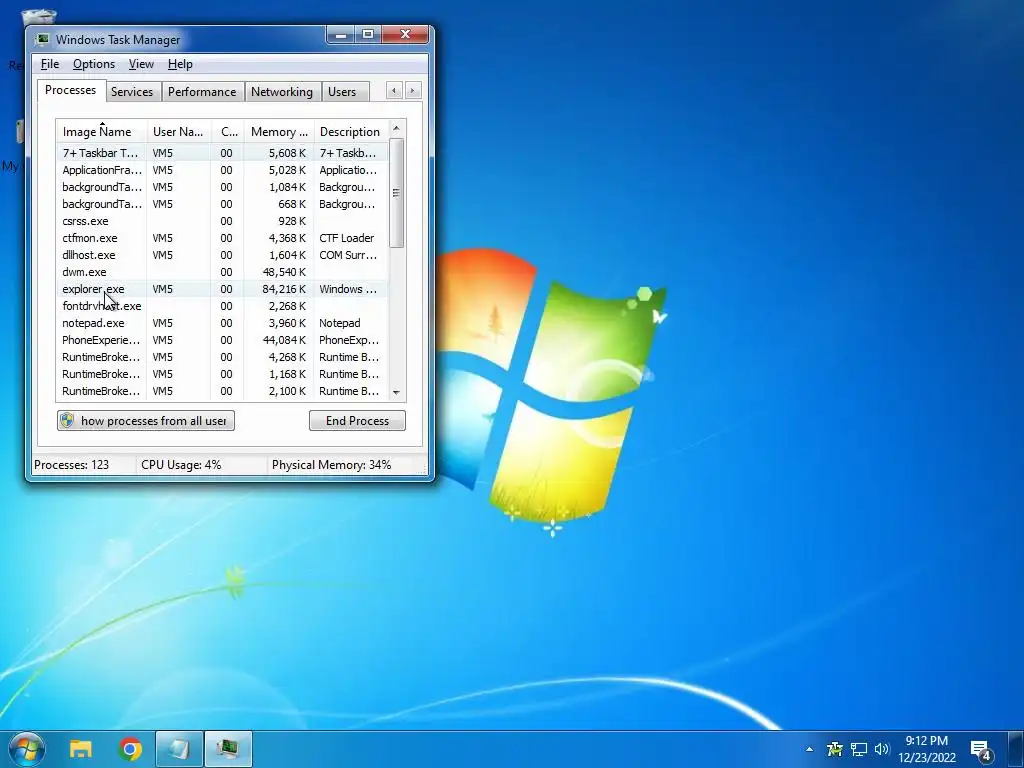Open the Options menu
Image resolution: width=1024 pixels, height=768 pixels.
click(93, 64)
